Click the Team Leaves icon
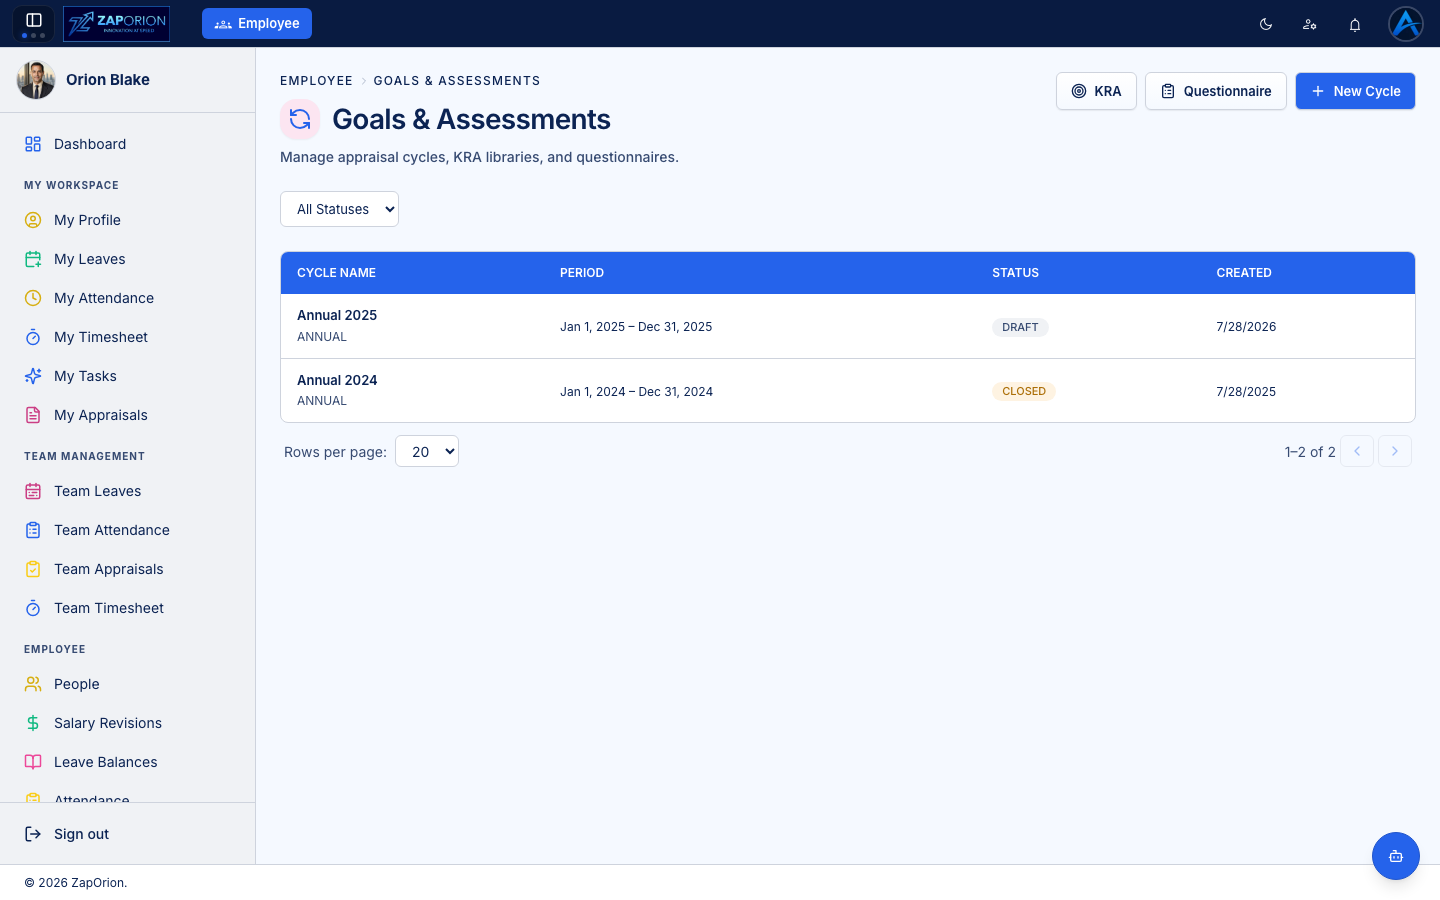Screen dimensions: 1440x900 [33, 491]
